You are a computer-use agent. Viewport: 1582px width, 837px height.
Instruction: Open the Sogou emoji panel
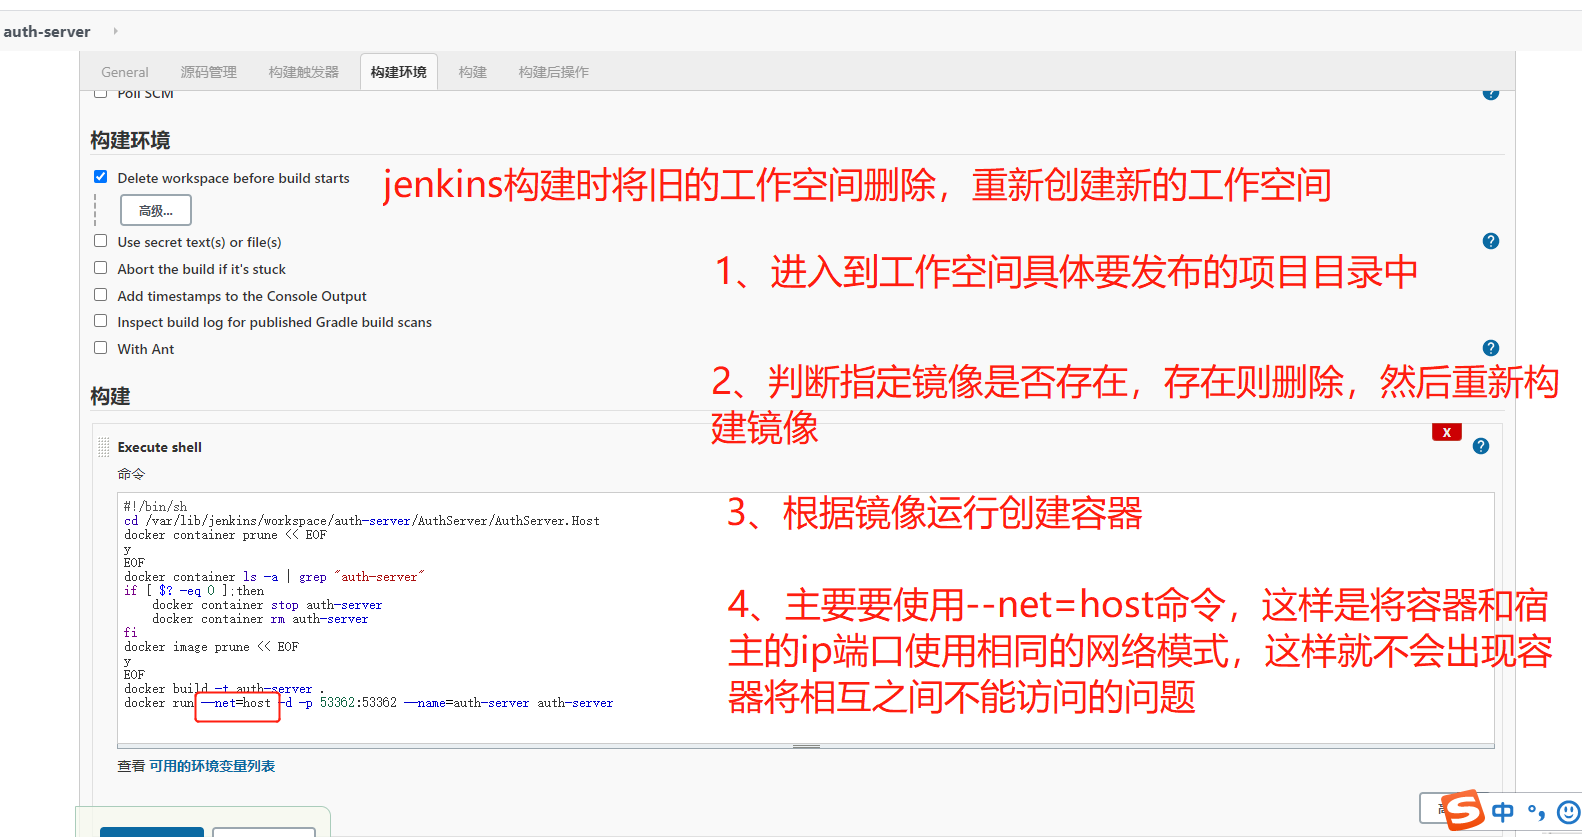(1569, 812)
